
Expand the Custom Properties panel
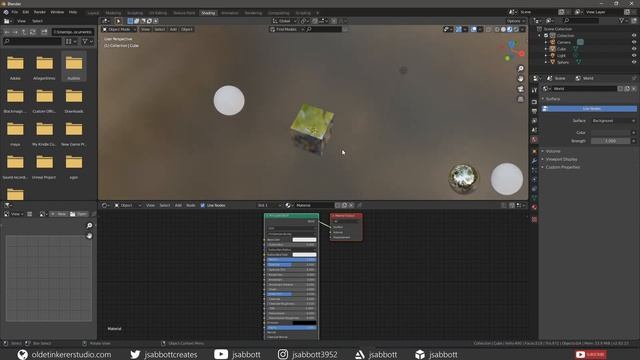point(563,167)
